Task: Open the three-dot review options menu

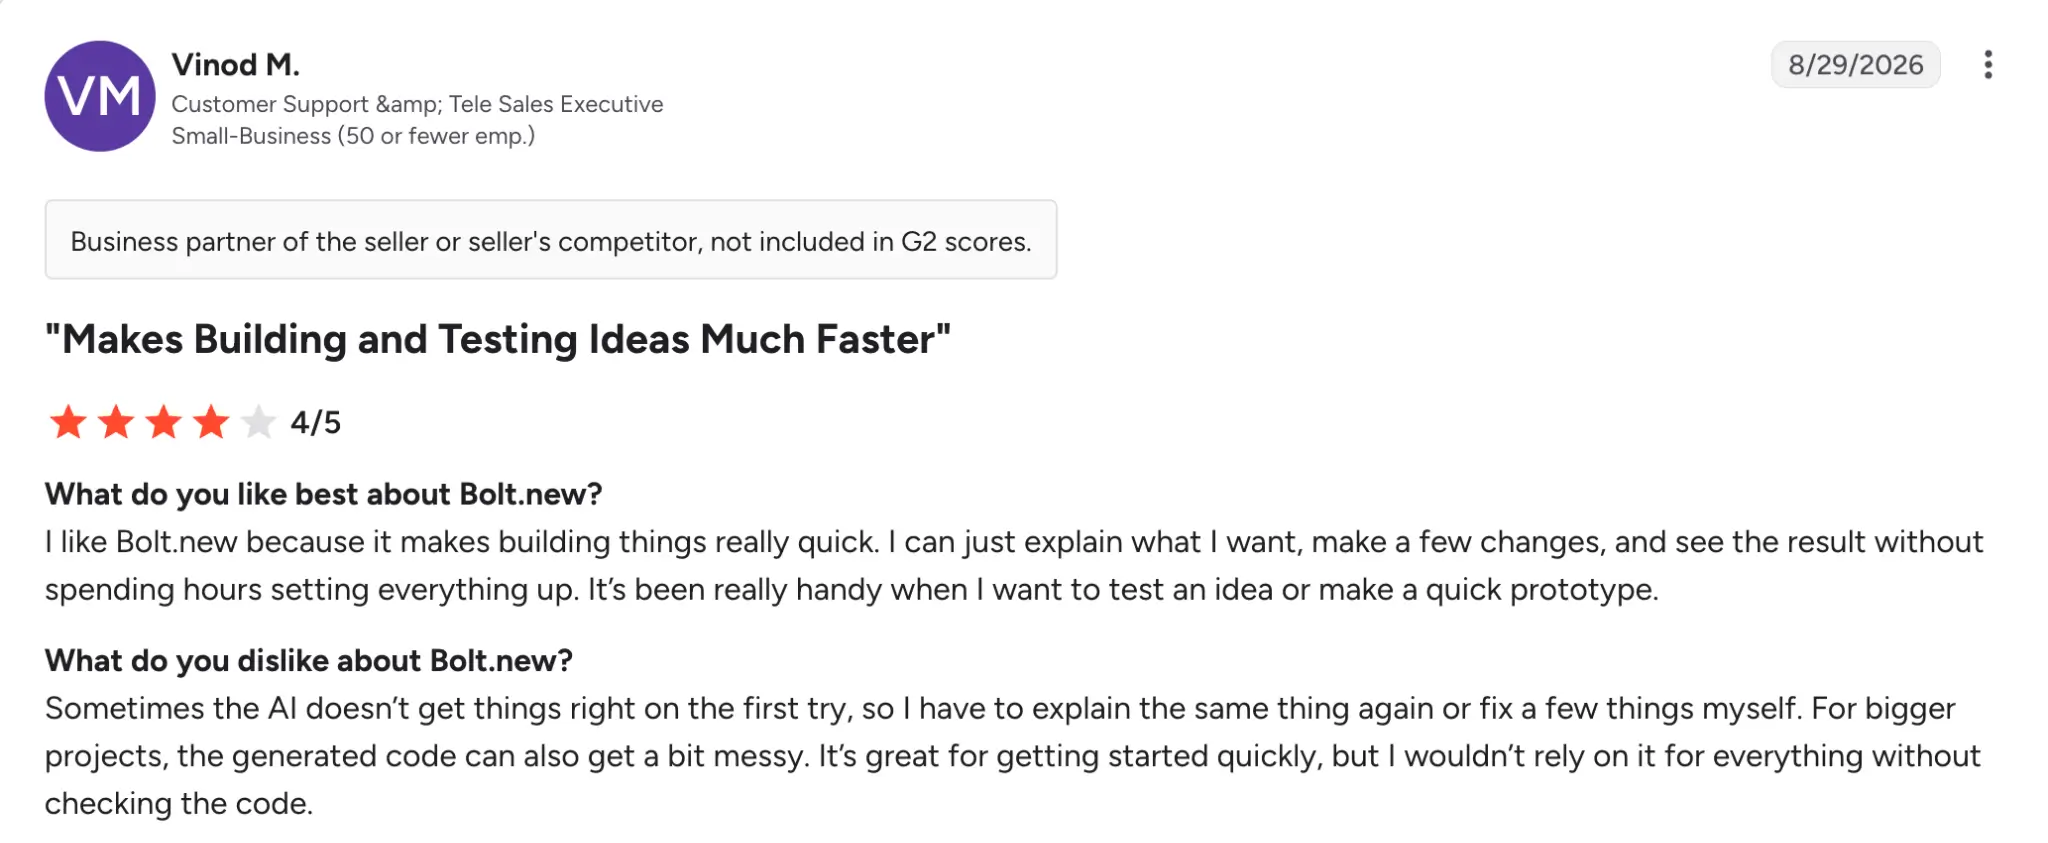Action: pos(1987,65)
